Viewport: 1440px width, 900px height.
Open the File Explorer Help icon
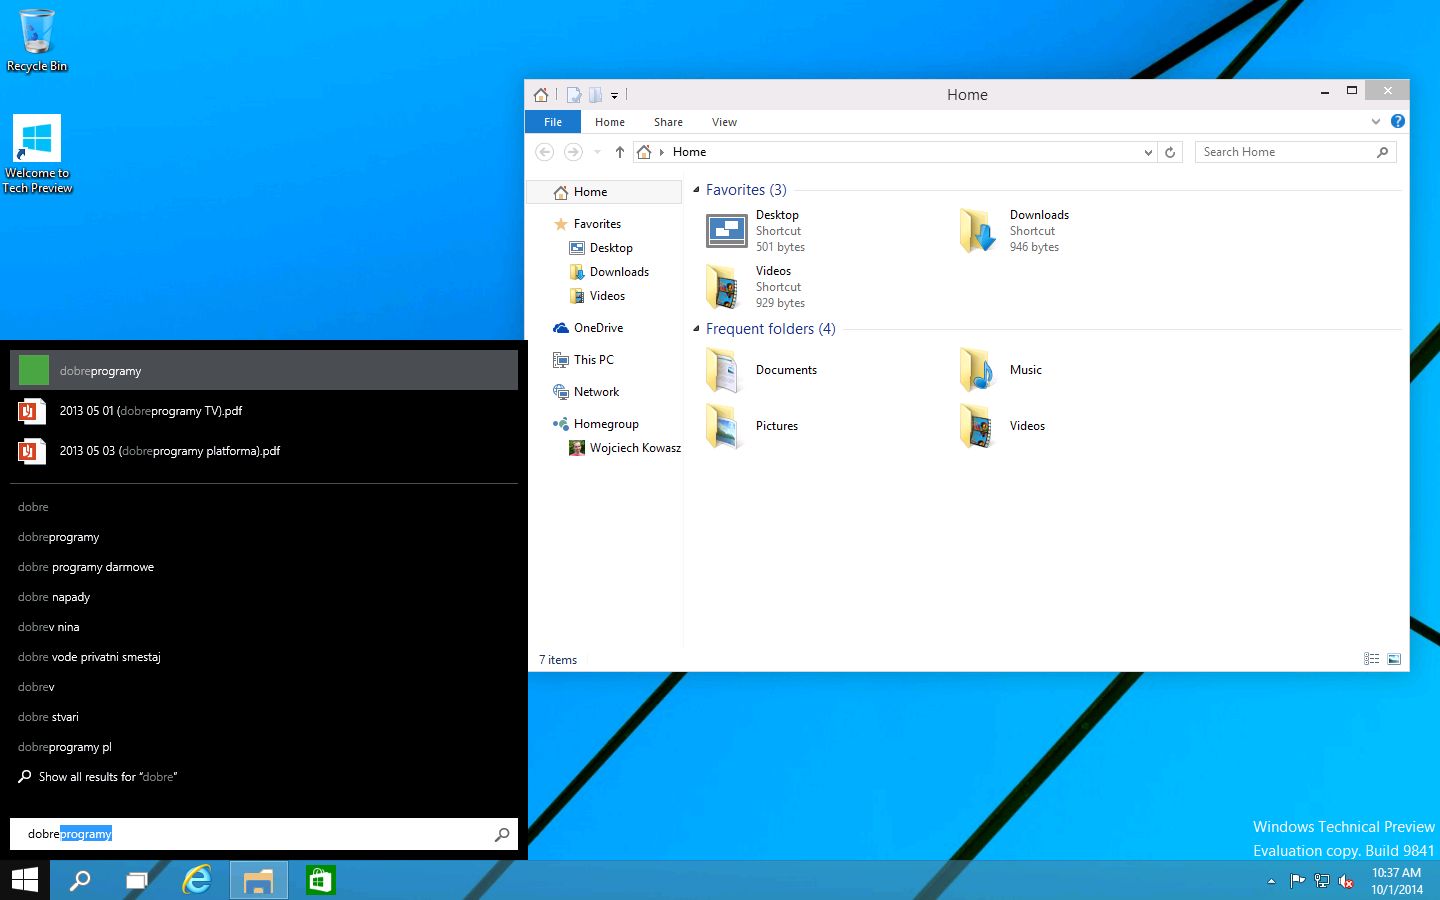click(1397, 121)
